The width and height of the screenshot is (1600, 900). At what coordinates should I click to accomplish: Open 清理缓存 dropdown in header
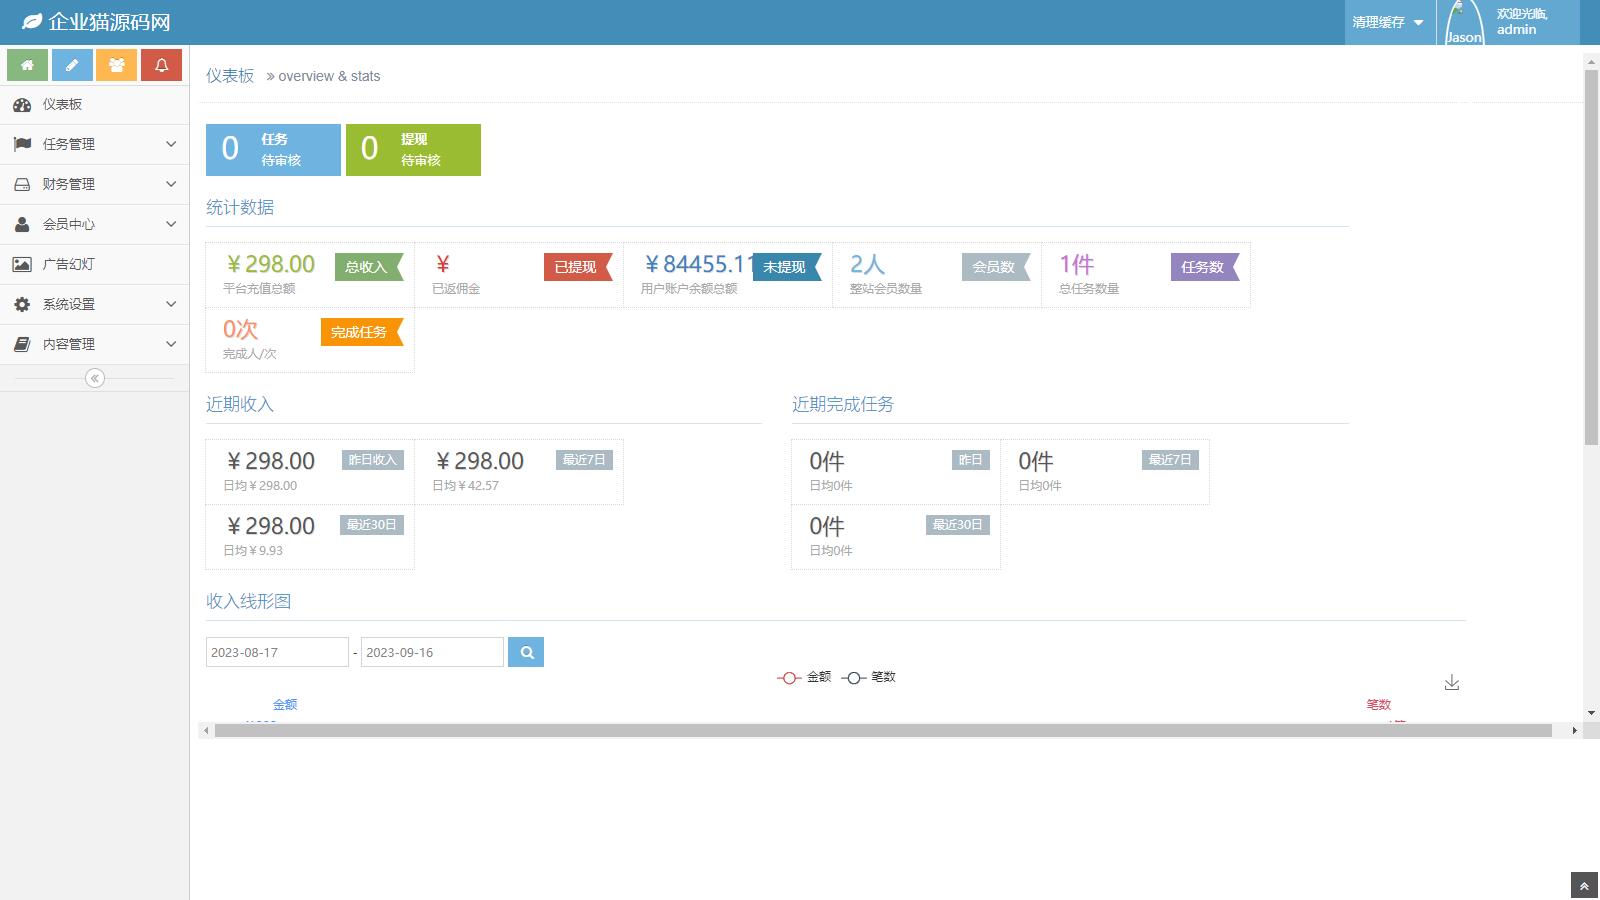pyautogui.click(x=1388, y=22)
